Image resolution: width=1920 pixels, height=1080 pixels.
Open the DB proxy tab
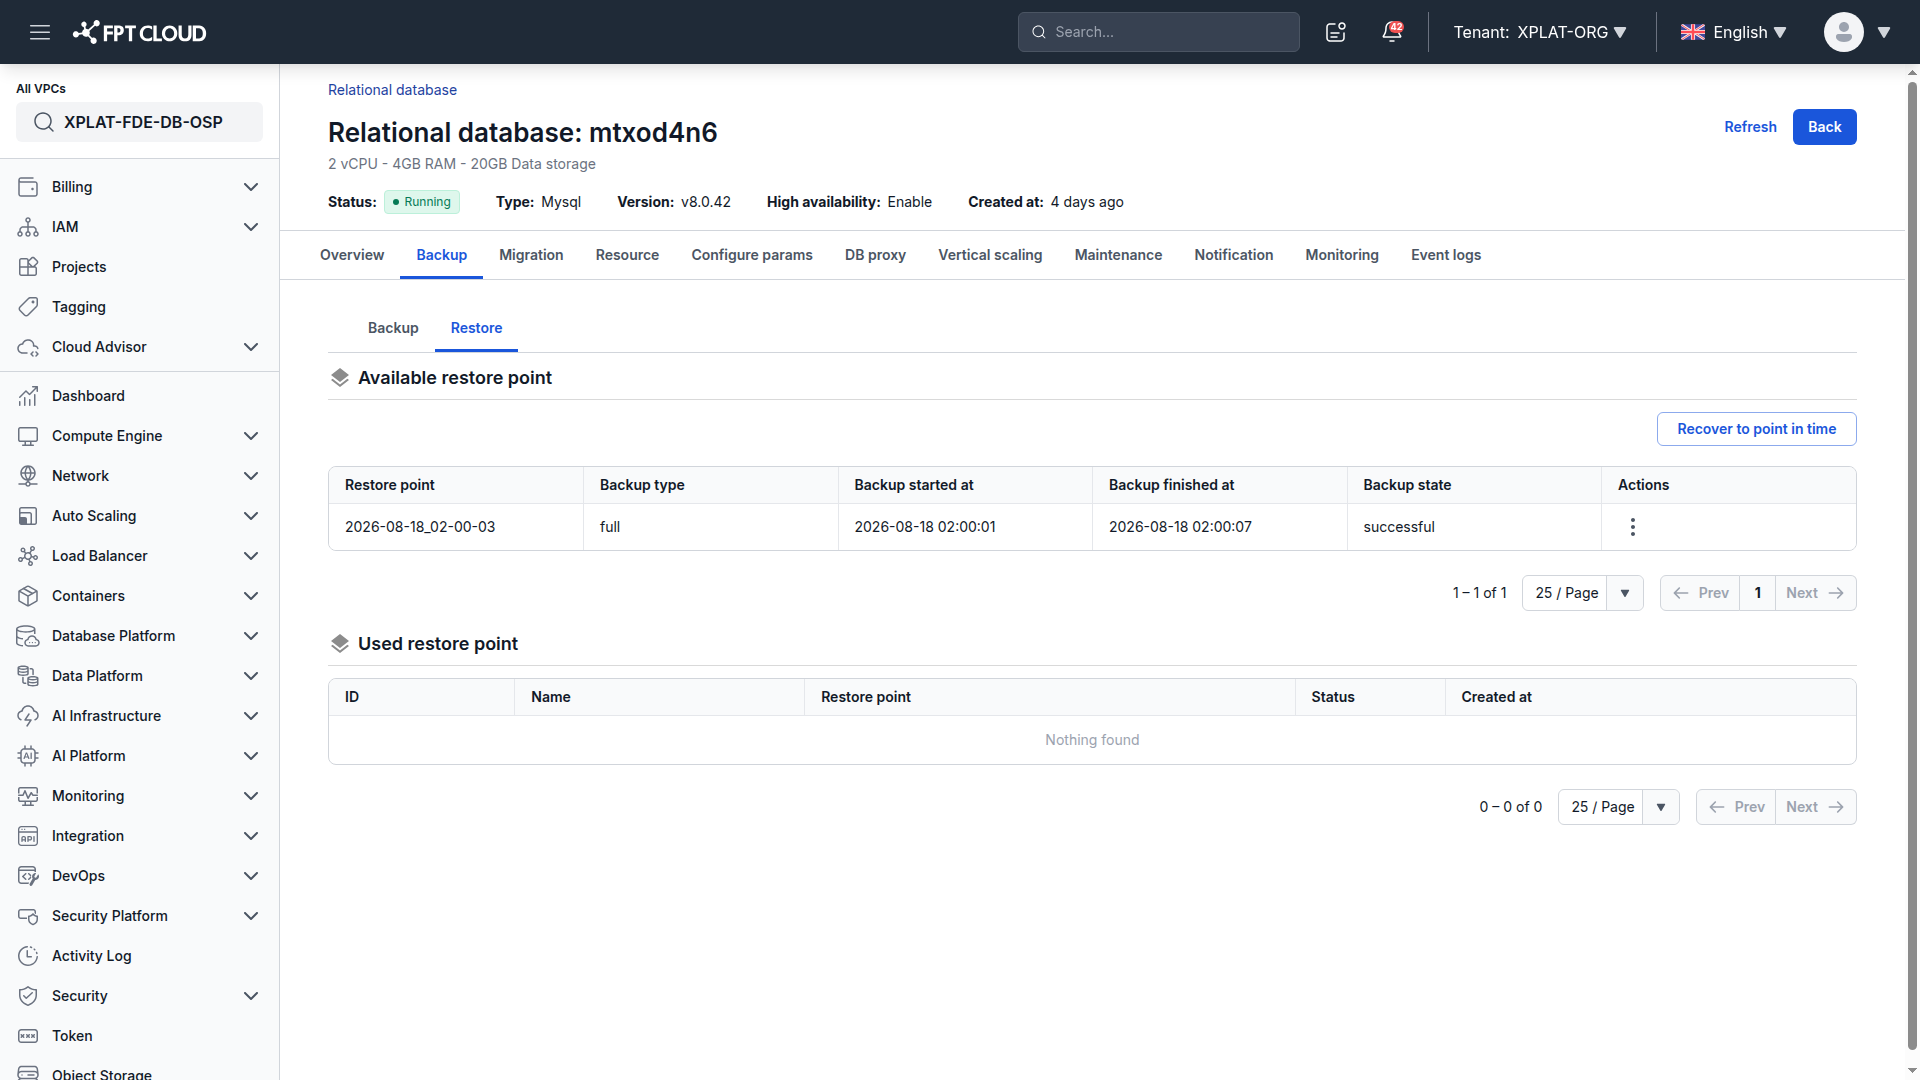tap(875, 255)
